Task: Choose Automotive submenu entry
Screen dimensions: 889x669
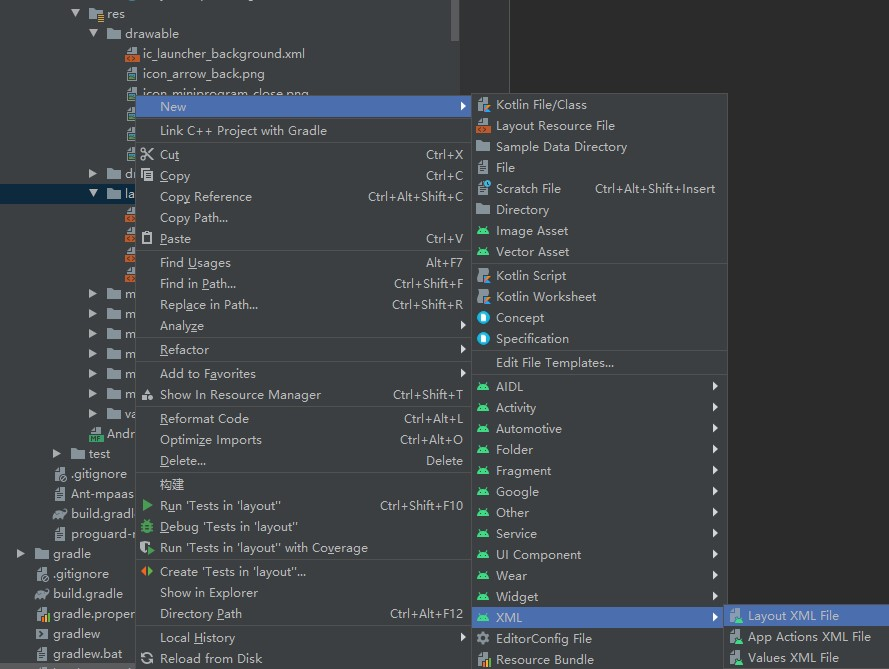Action: [599, 429]
